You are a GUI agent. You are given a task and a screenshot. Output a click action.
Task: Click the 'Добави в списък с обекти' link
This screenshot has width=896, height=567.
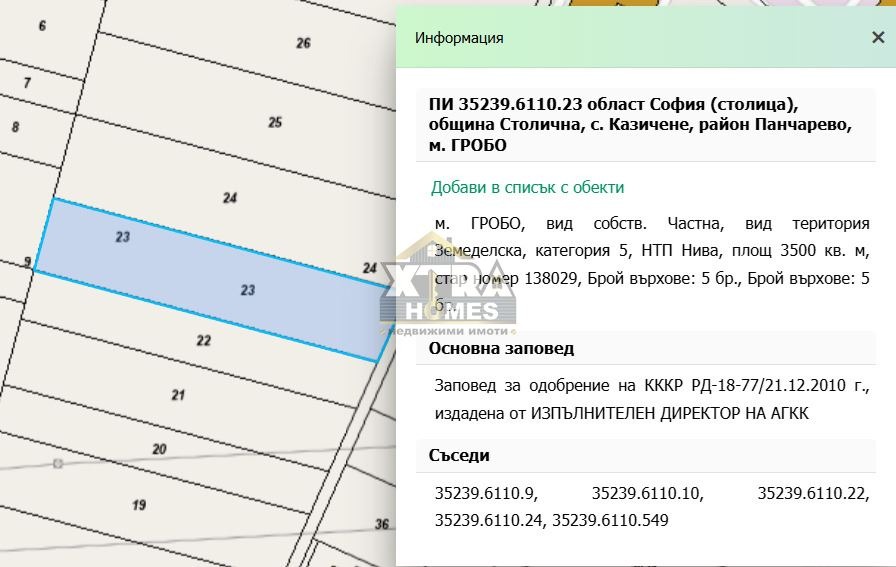pyautogui.click(x=527, y=188)
